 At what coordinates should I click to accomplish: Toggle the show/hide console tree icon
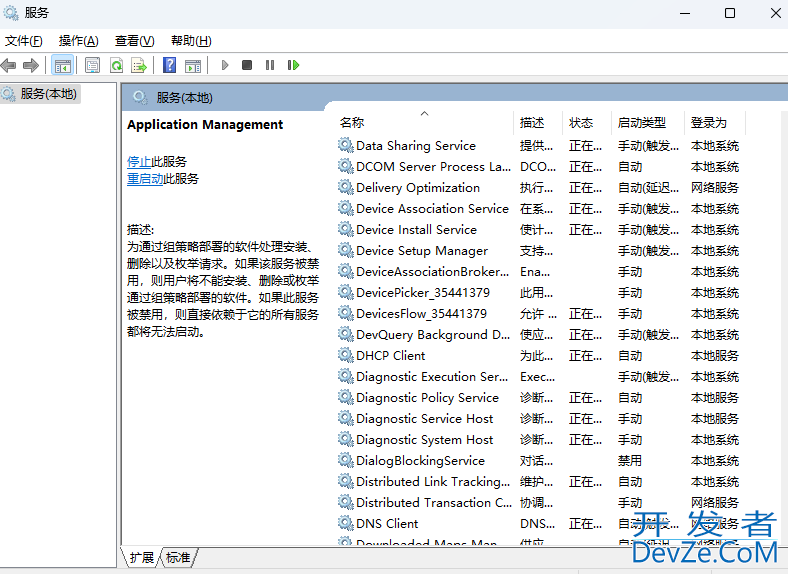click(63, 65)
